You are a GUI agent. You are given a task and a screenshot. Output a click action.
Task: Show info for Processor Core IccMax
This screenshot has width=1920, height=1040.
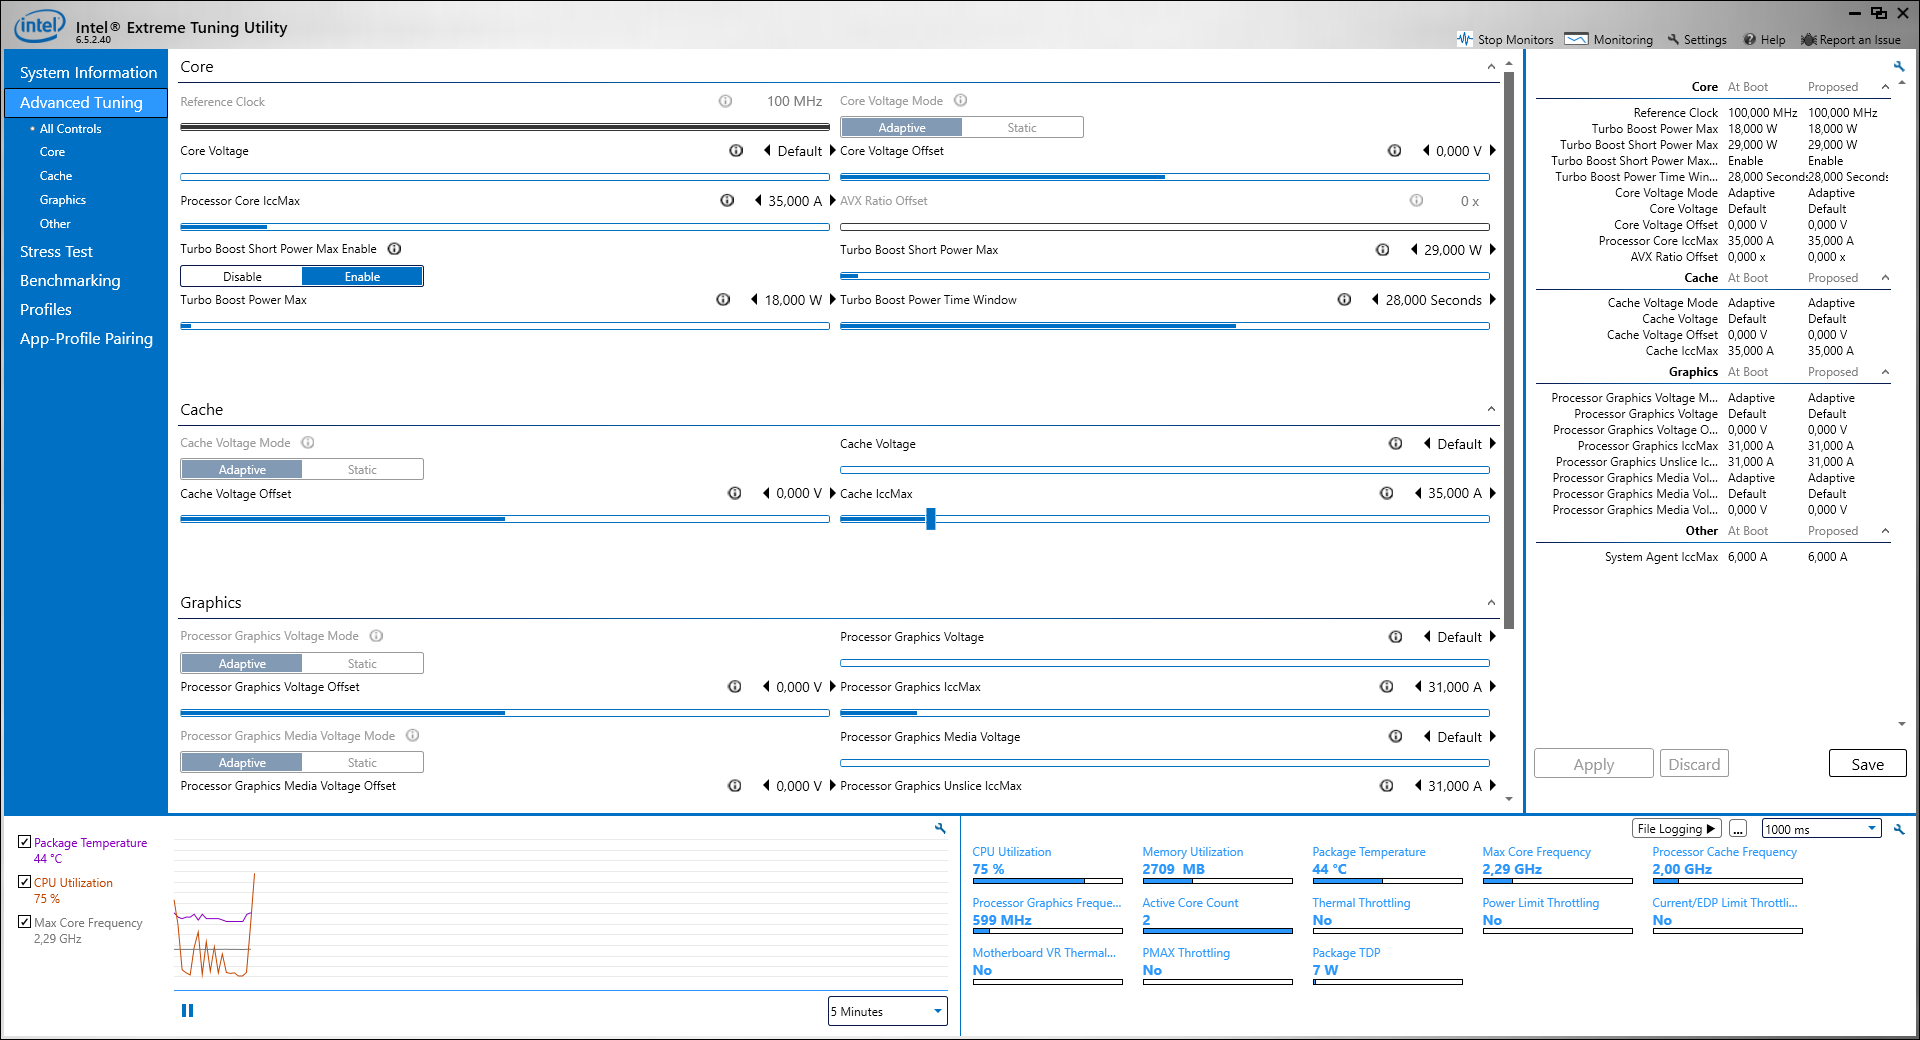(727, 201)
